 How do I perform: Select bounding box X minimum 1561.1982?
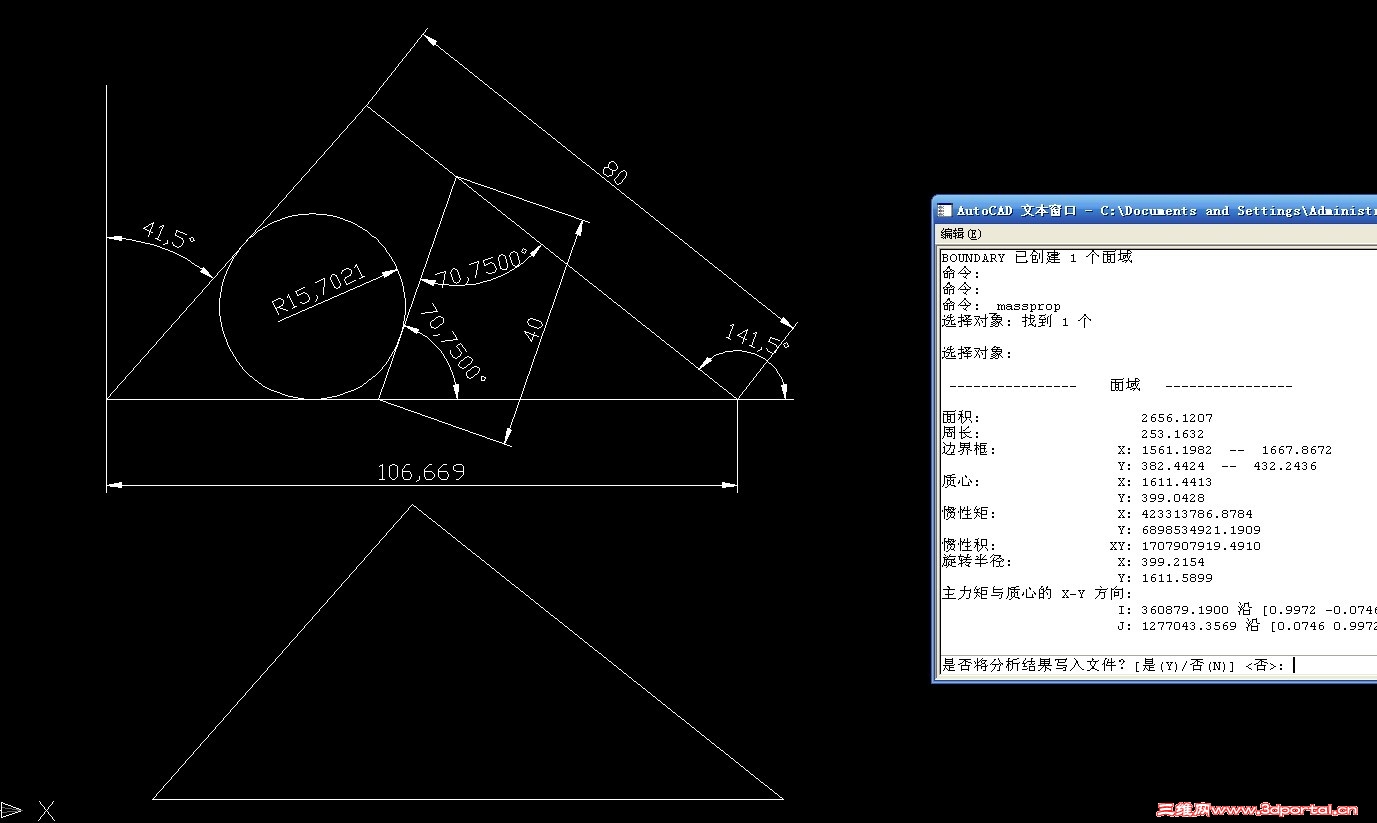(x=1176, y=450)
